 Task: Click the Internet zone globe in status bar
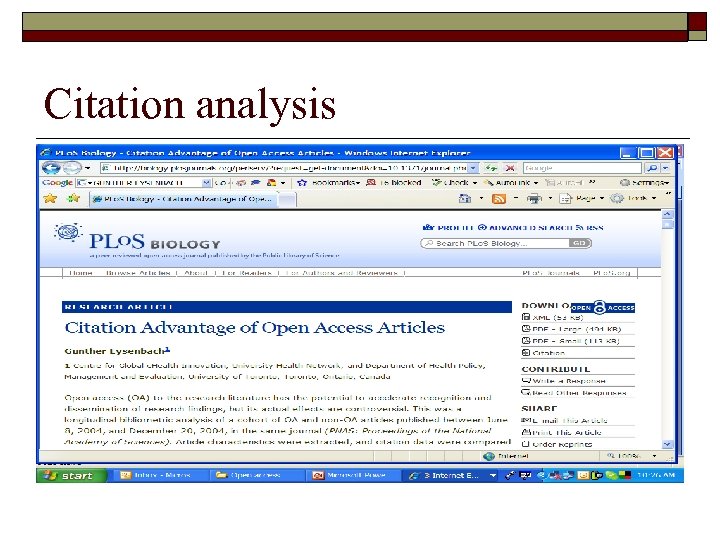coord(489,456)
